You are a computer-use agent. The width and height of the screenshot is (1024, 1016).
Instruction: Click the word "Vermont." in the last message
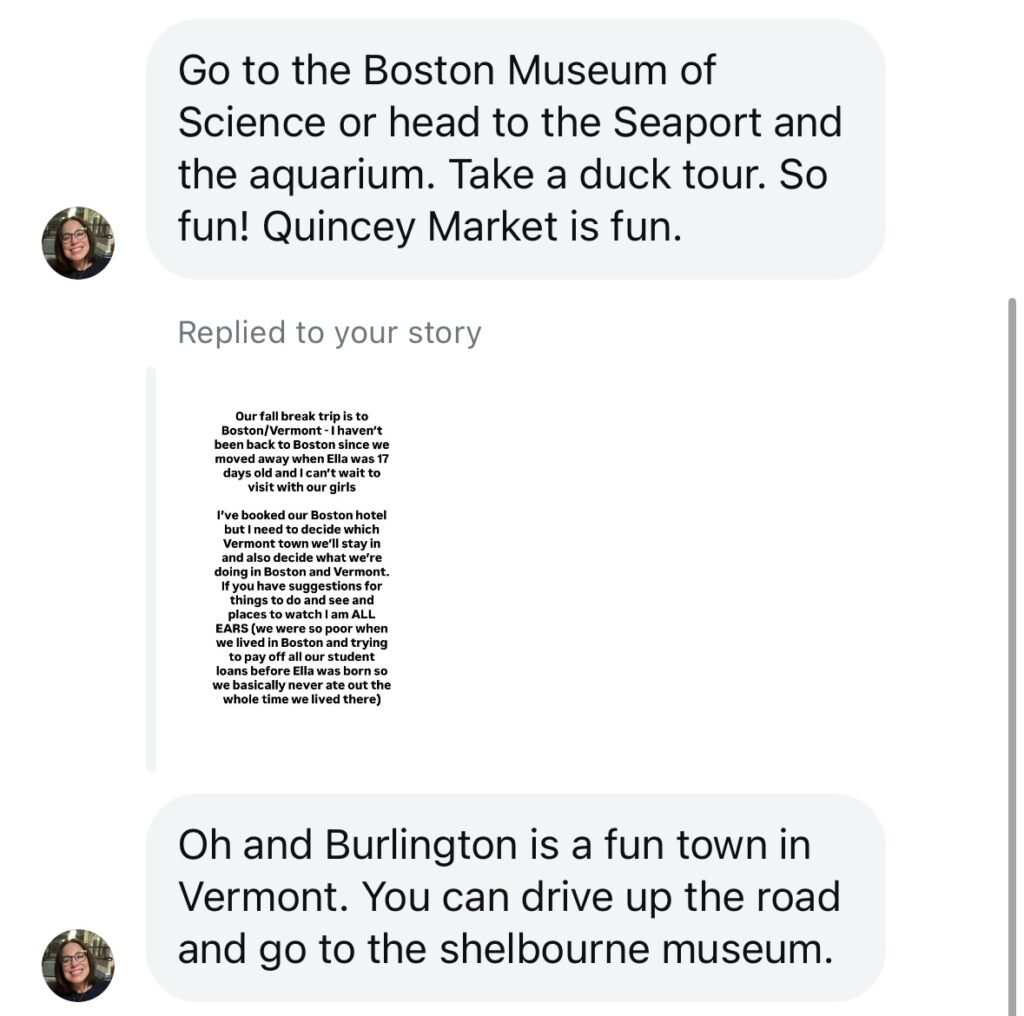[263, 897]
